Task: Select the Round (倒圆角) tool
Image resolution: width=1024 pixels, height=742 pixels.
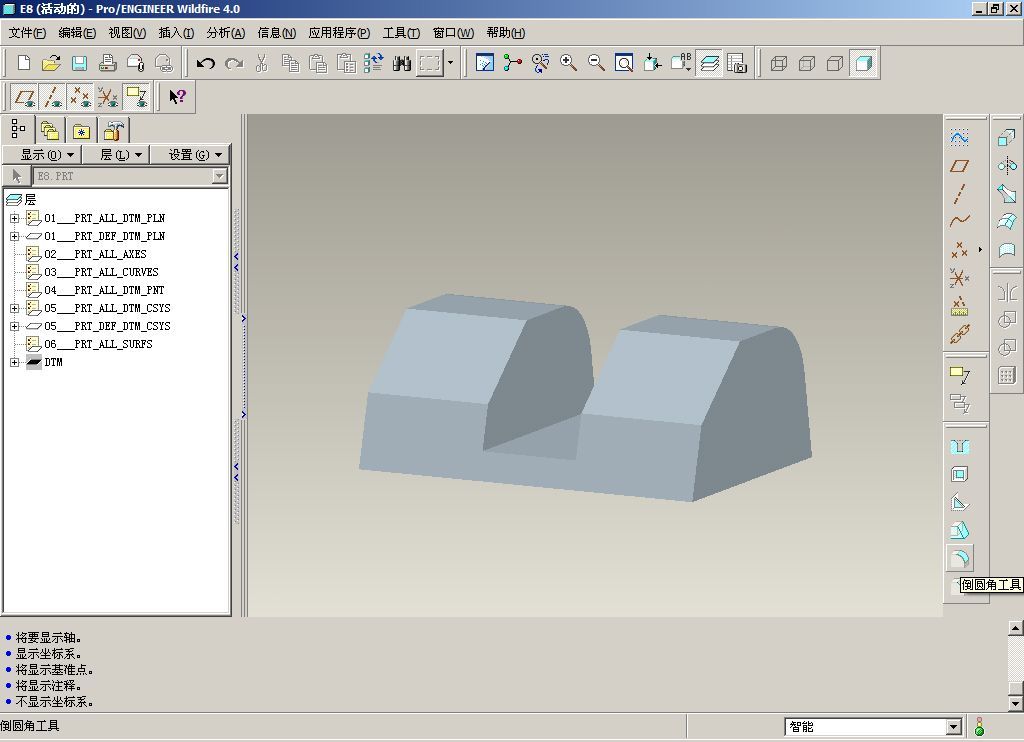Action: (x=959, y=558)
